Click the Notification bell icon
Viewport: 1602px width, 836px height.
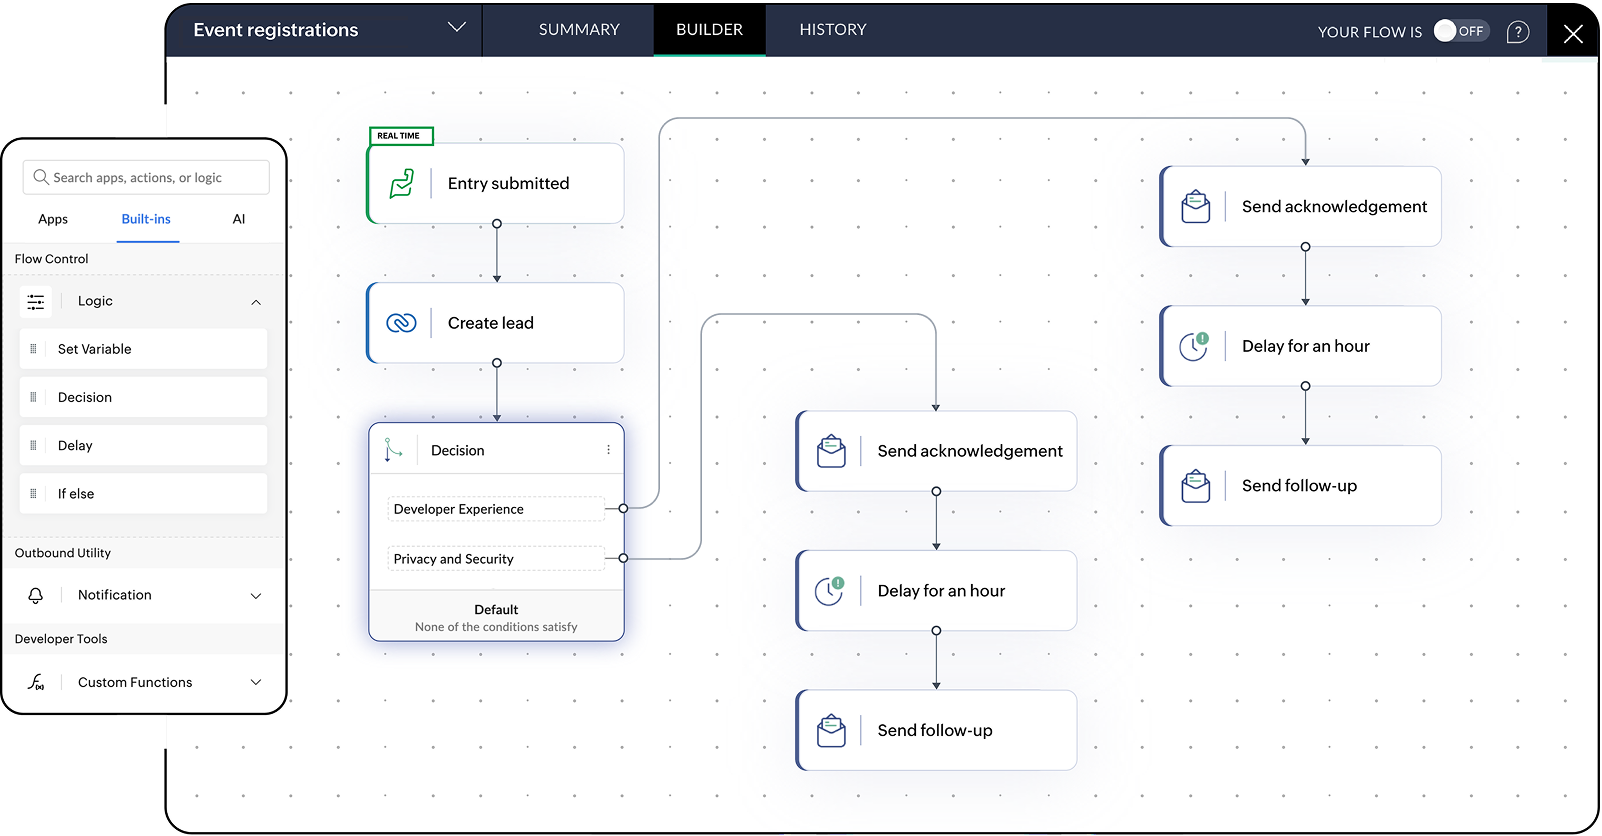pos(36,595)
